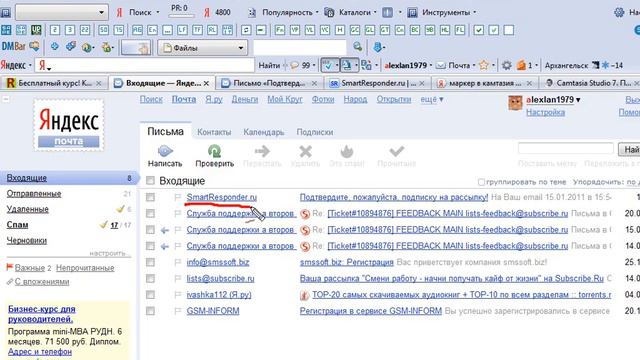The width and height of the screenshot is (640, 360).
Task: Click the green 'H' toolbar icon
Action: tap(340, 30)
